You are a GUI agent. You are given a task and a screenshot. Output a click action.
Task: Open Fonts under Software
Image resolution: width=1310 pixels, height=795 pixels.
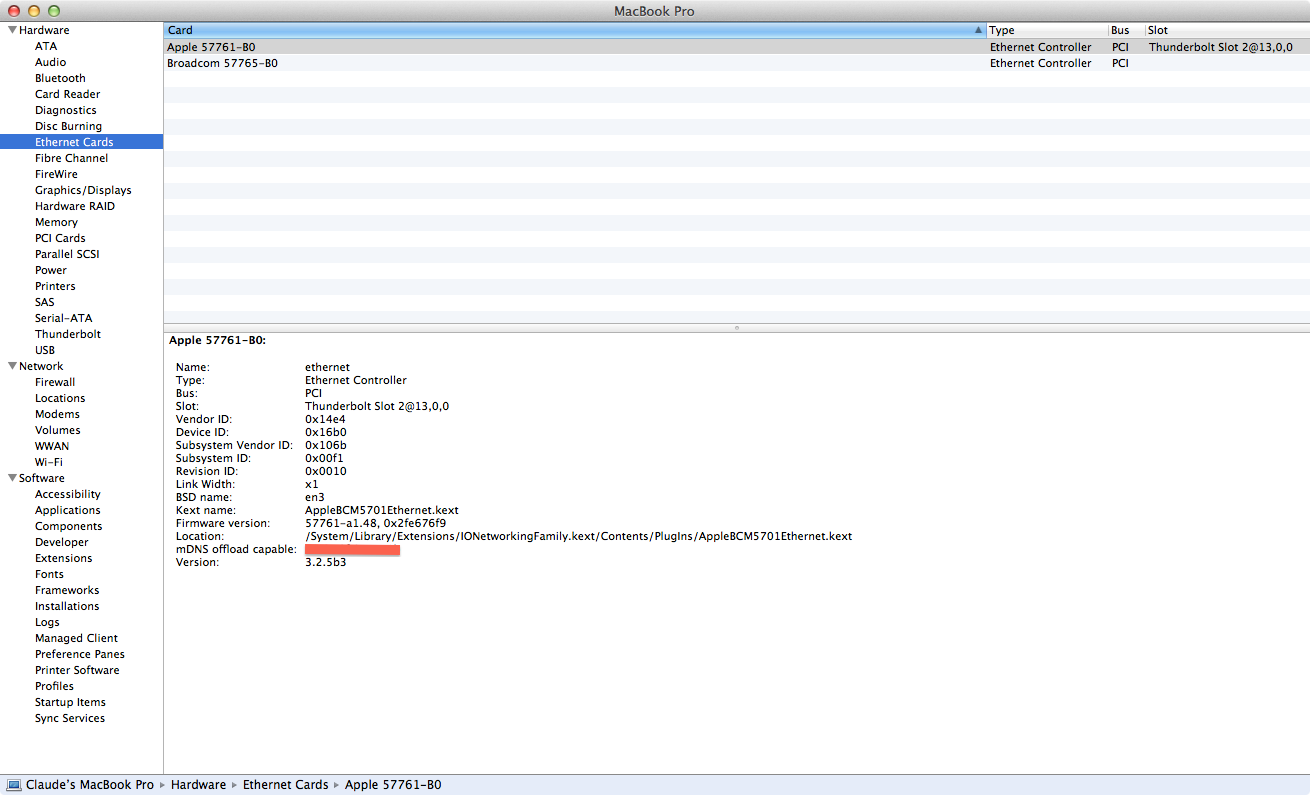(x=49, y=574)
